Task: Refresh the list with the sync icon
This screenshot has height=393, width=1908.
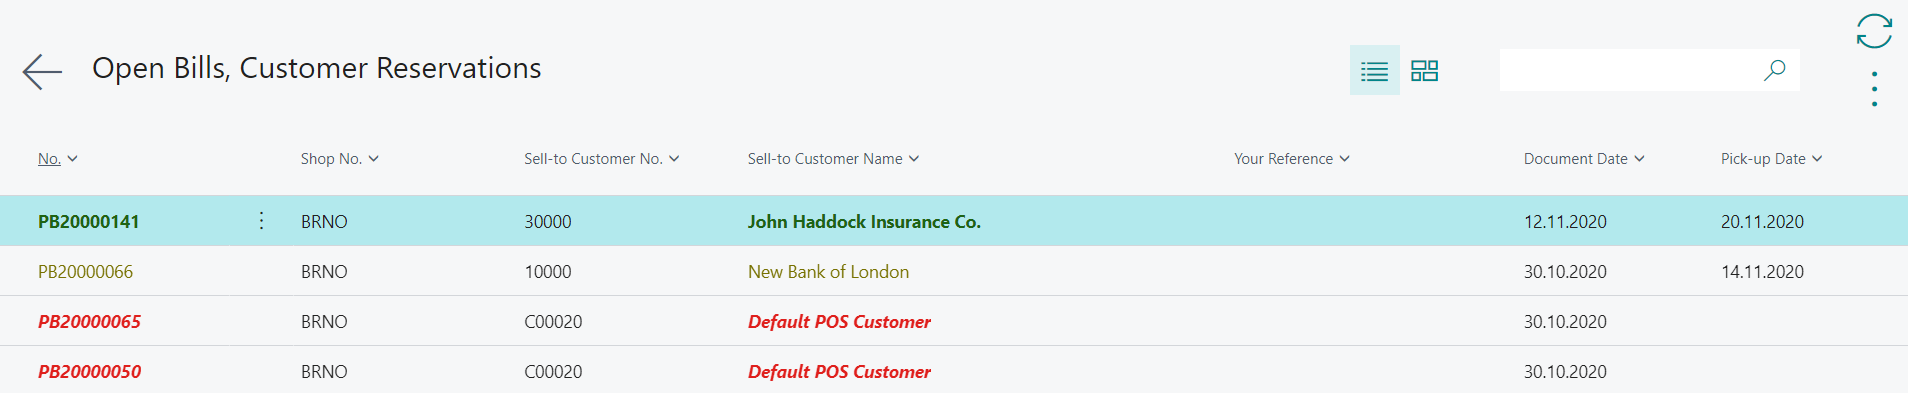Action: click(1874, 31)
